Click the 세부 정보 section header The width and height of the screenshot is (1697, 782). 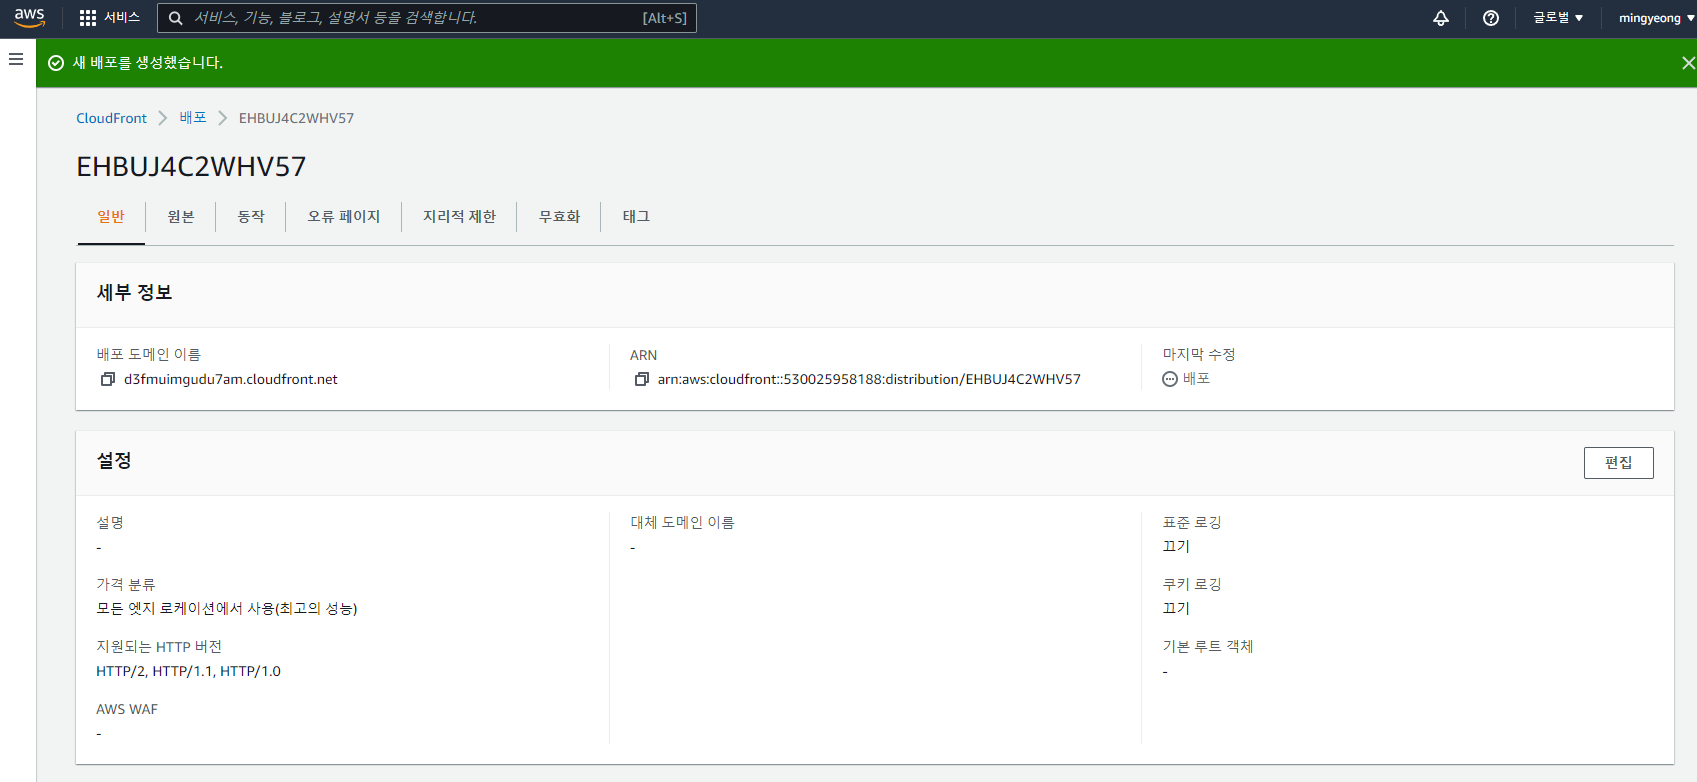pyautogui.click(x=134, y=293)
